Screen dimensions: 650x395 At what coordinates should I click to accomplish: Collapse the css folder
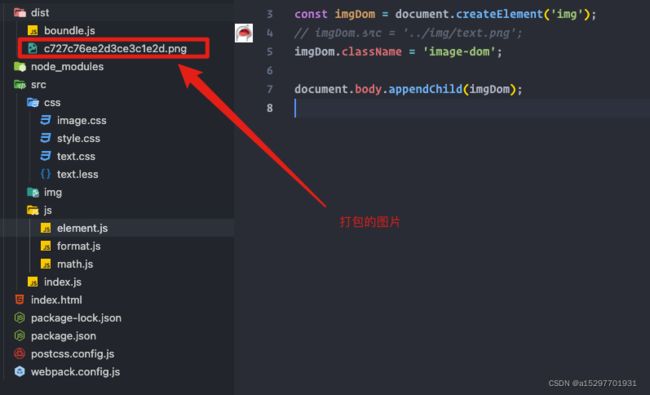point(52,102)
